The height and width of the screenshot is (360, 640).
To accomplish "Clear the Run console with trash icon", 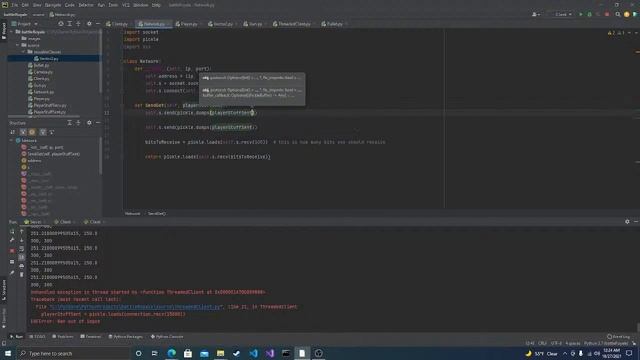I will [22, 275].
